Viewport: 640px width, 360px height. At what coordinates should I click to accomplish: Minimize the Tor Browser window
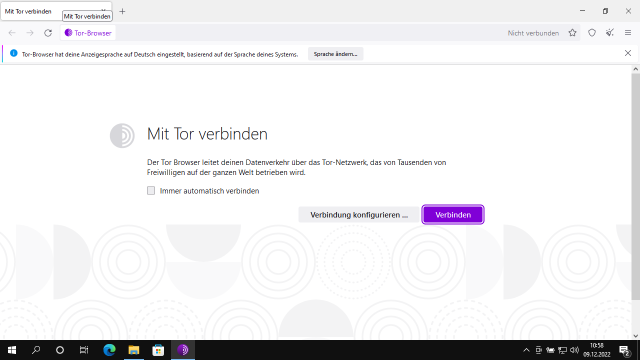(582, 11)
